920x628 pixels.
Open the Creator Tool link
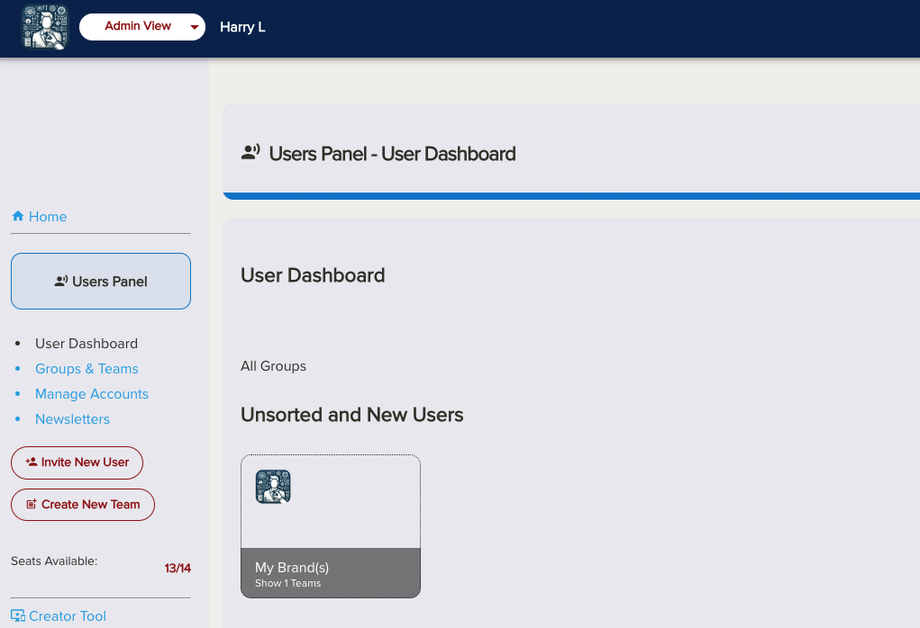(x=67, y=616)
